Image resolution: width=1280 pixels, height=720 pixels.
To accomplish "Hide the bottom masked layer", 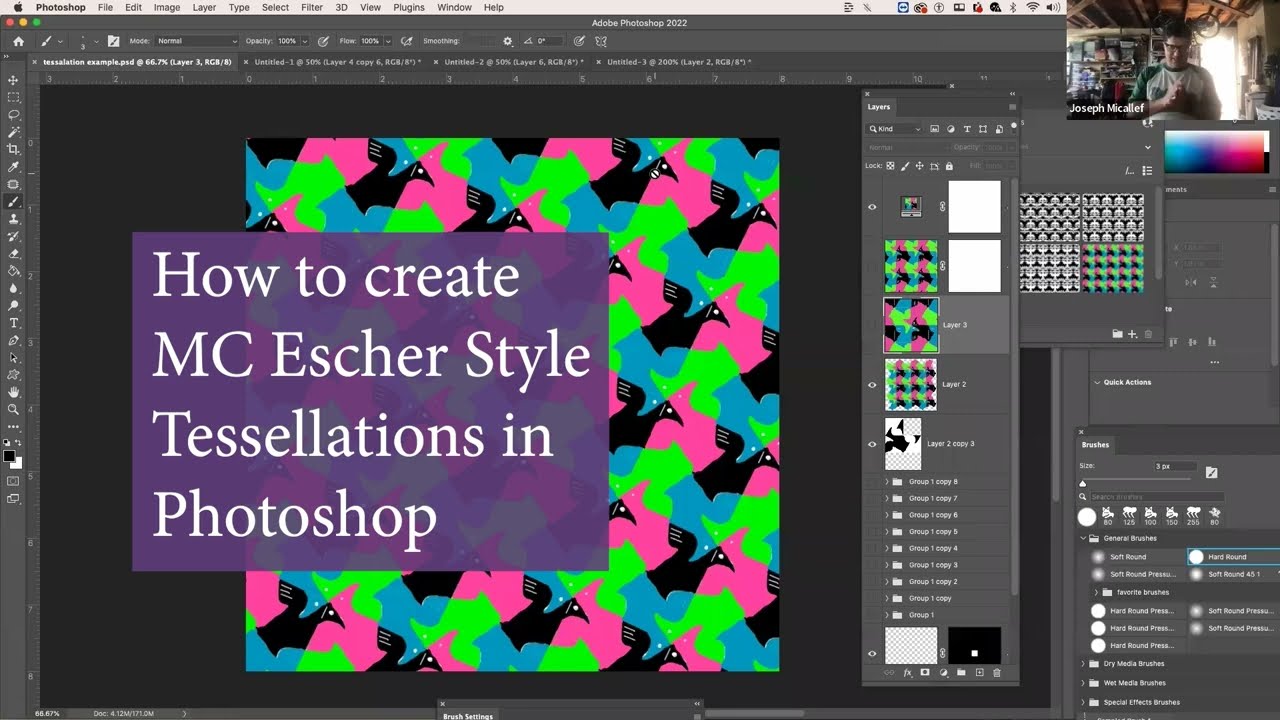I will pyautogui.click(x=872, y=654).
